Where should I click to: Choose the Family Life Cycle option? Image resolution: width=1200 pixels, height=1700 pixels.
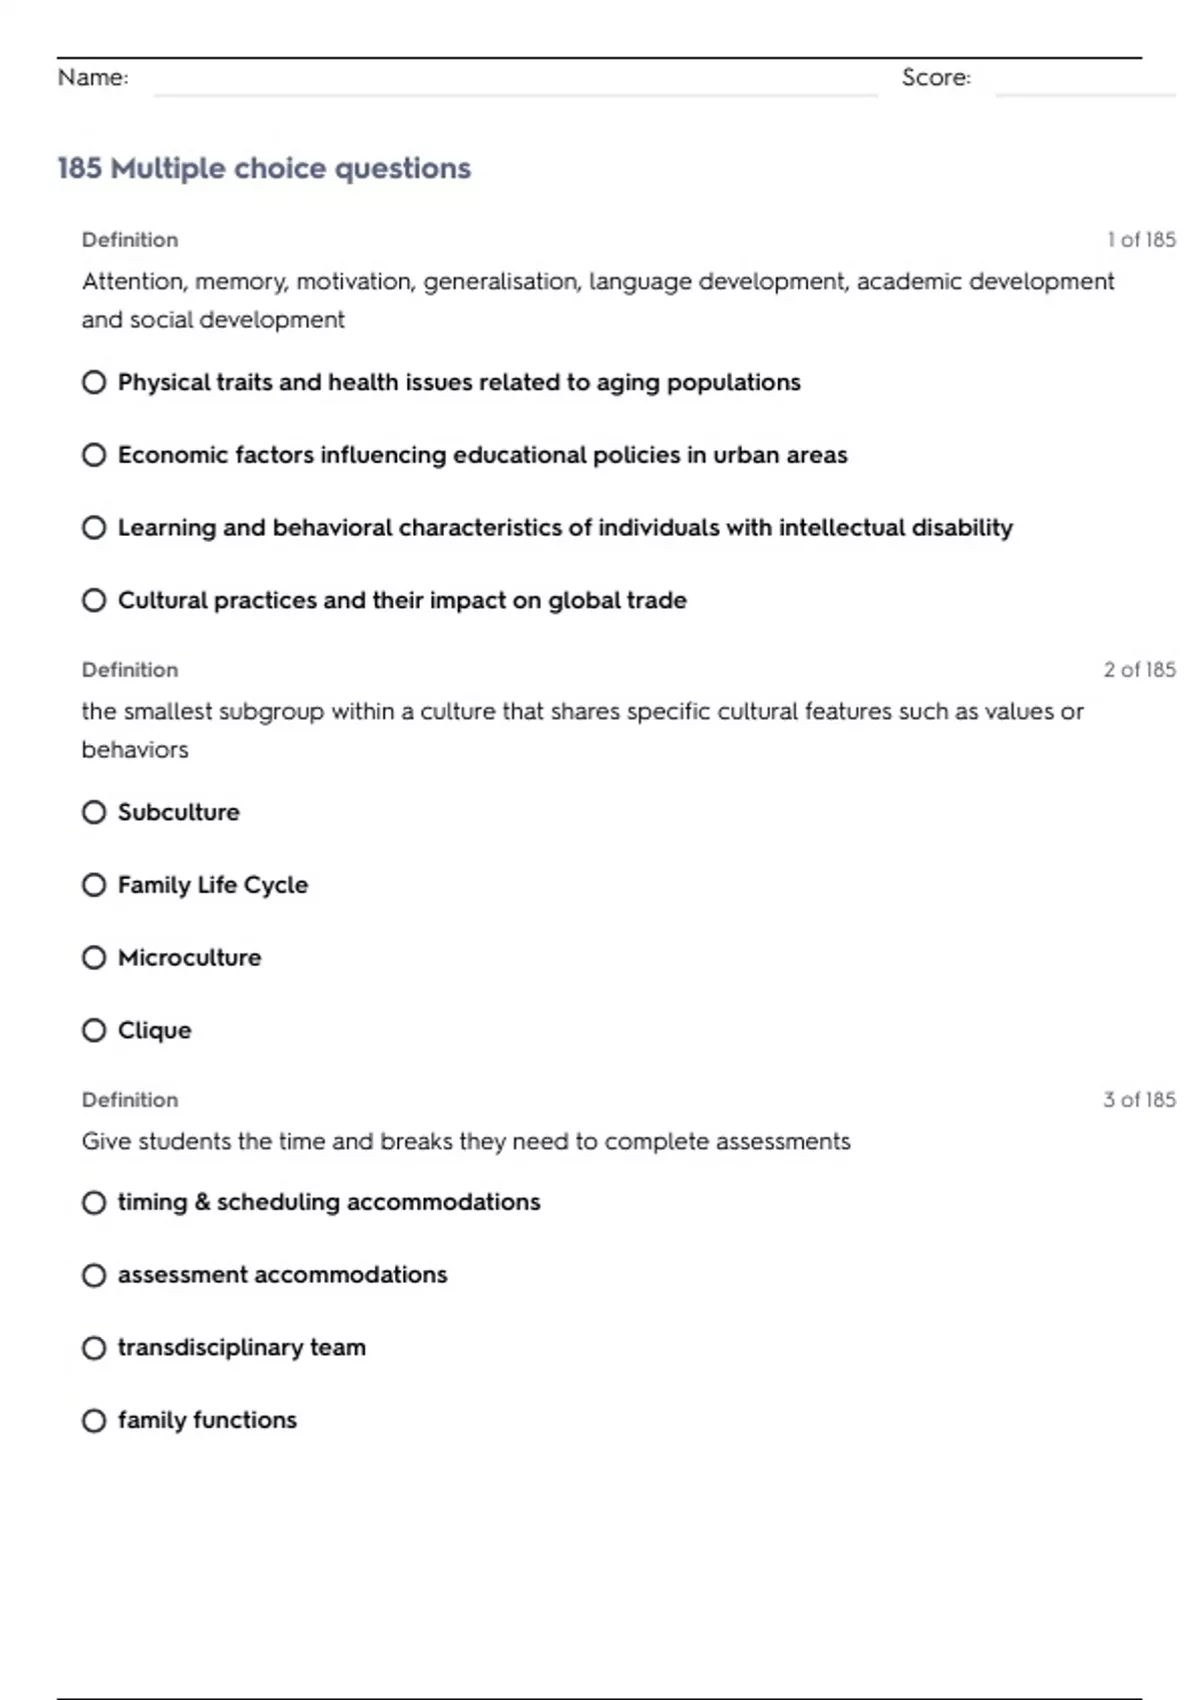(x=94, y=886)
